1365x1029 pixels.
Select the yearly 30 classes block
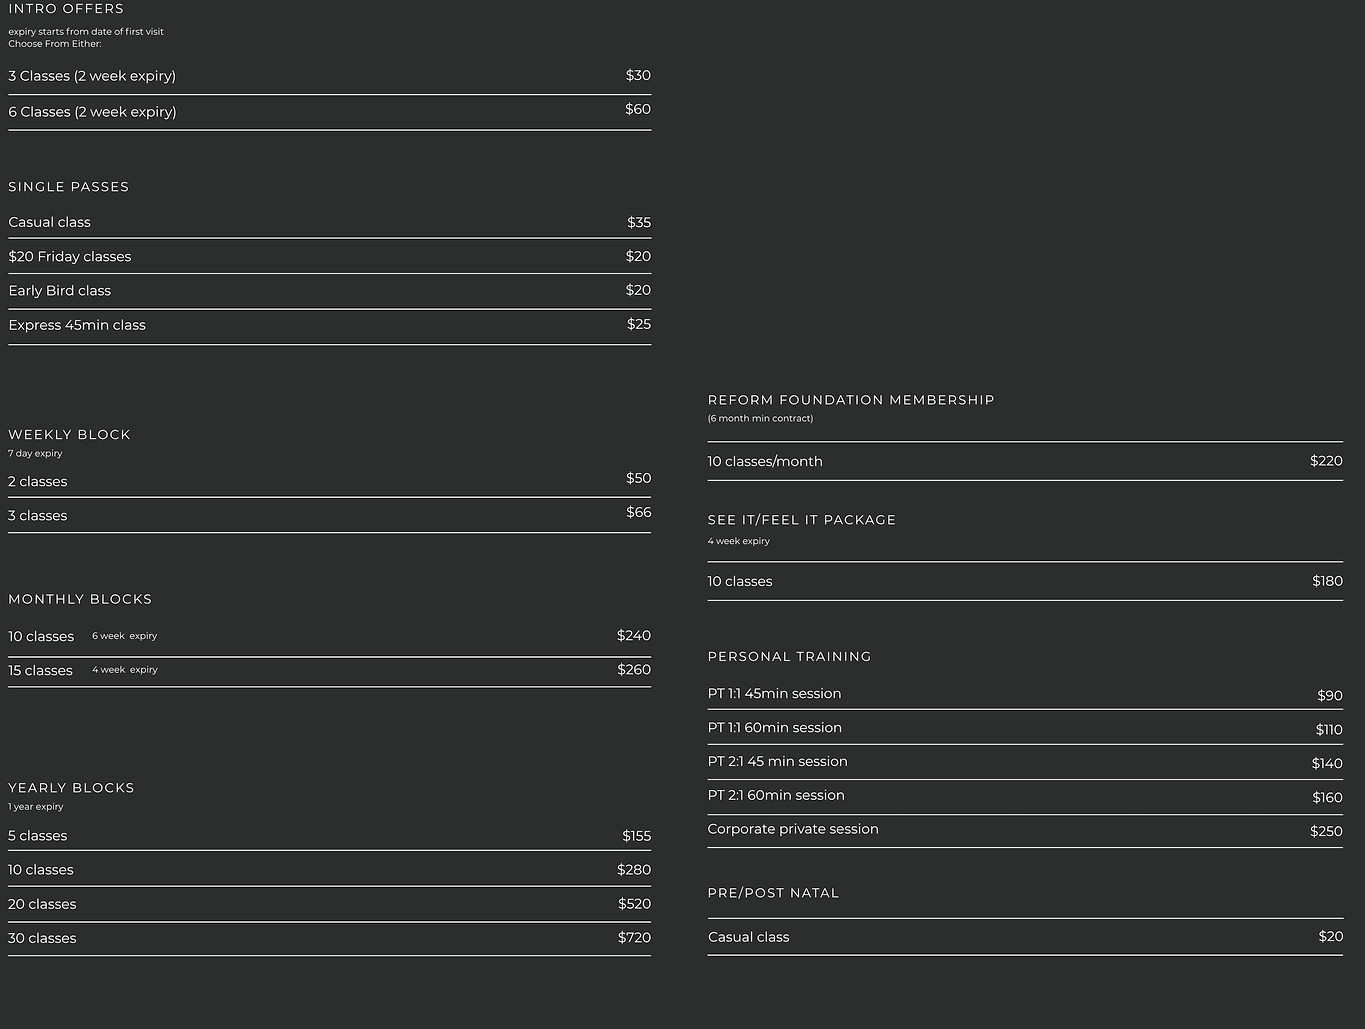point(42,938)
